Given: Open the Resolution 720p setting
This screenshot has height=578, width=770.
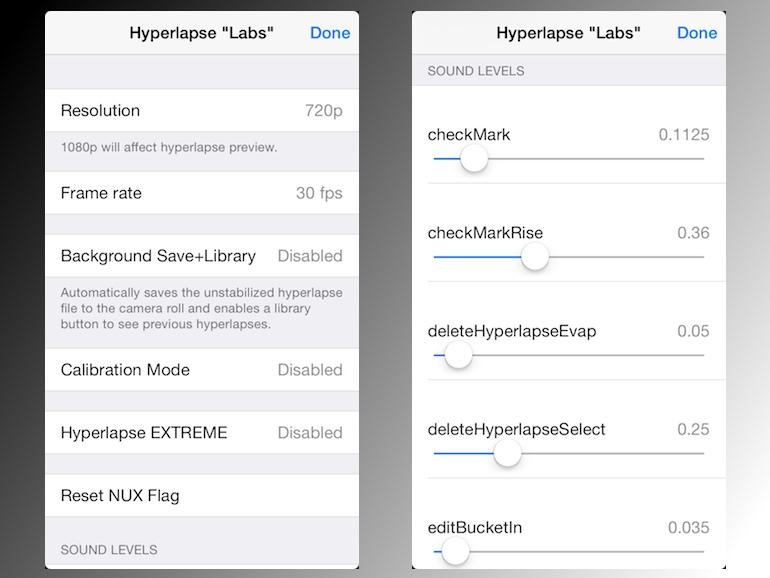Looking at the screenshot, I should pos(201,110).
